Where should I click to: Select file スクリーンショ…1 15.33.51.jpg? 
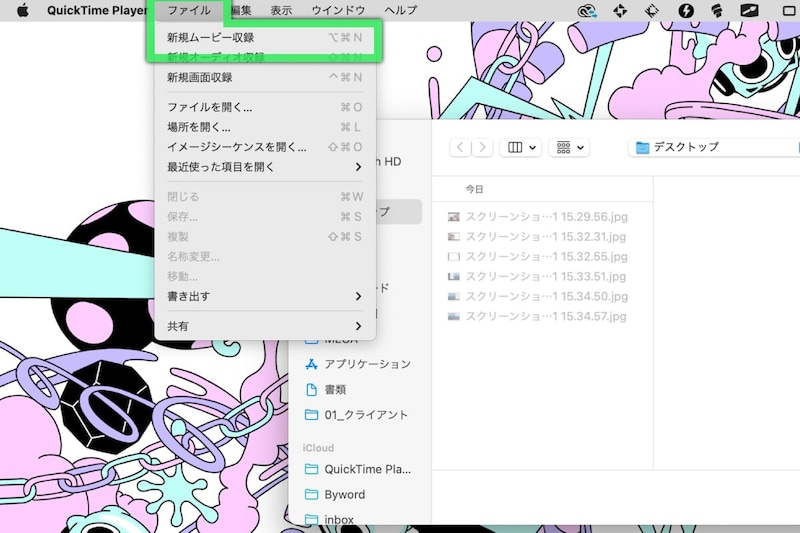[538, 276]
